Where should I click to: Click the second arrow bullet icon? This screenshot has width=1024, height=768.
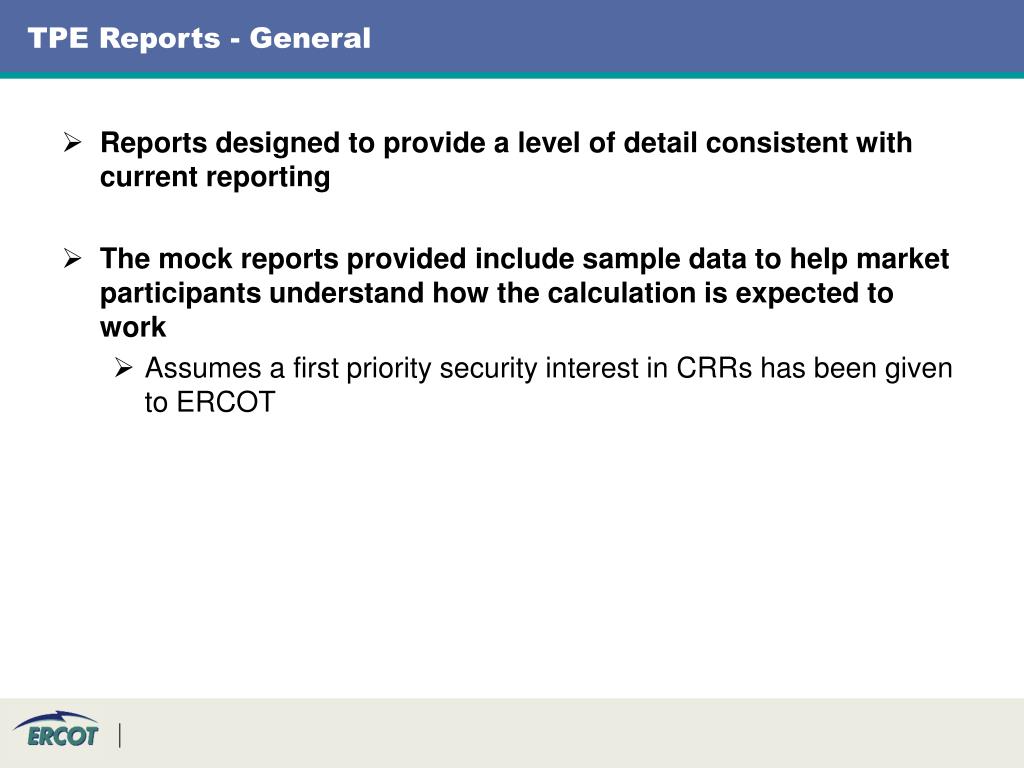[72, 258]
